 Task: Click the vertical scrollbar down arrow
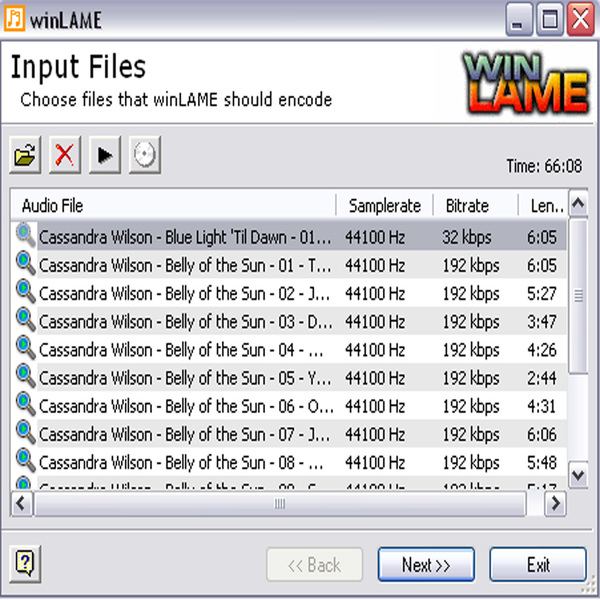pyautogui.click(x=578, y=475)
